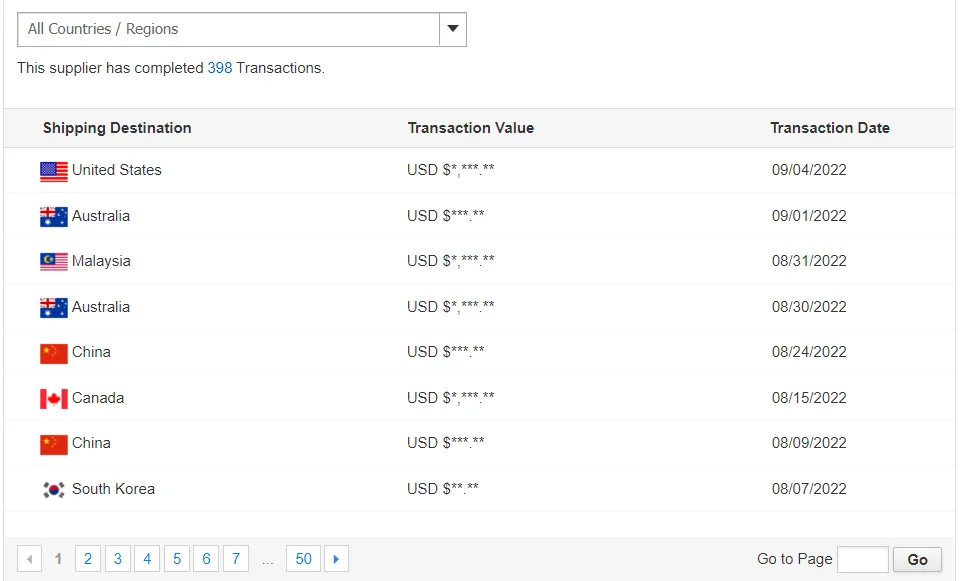Click the Canada flag icon
960x581 pixels.
click(x=54, y=399)
